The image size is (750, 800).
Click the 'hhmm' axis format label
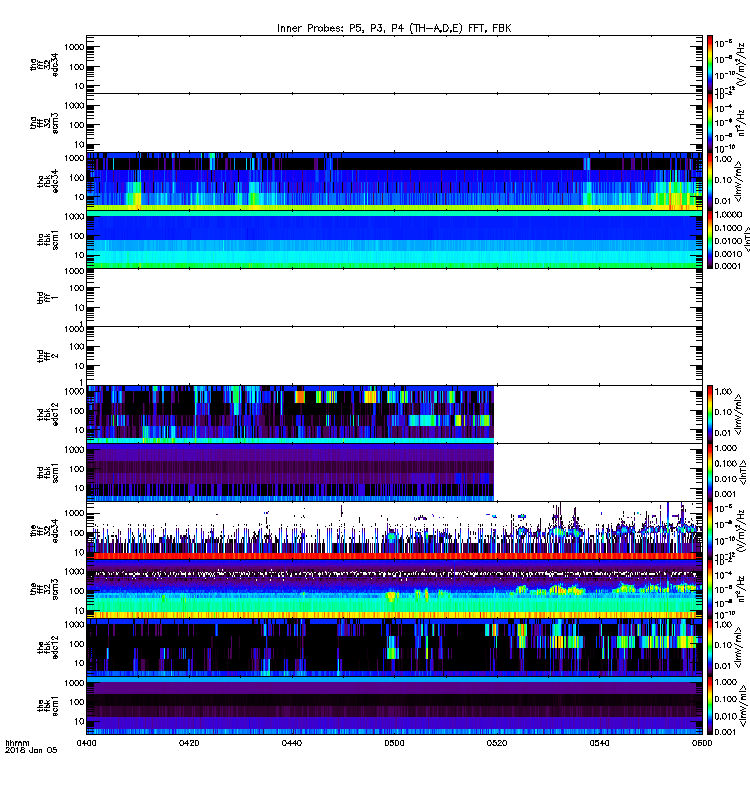pyautogui.click(x=17, y=743)
